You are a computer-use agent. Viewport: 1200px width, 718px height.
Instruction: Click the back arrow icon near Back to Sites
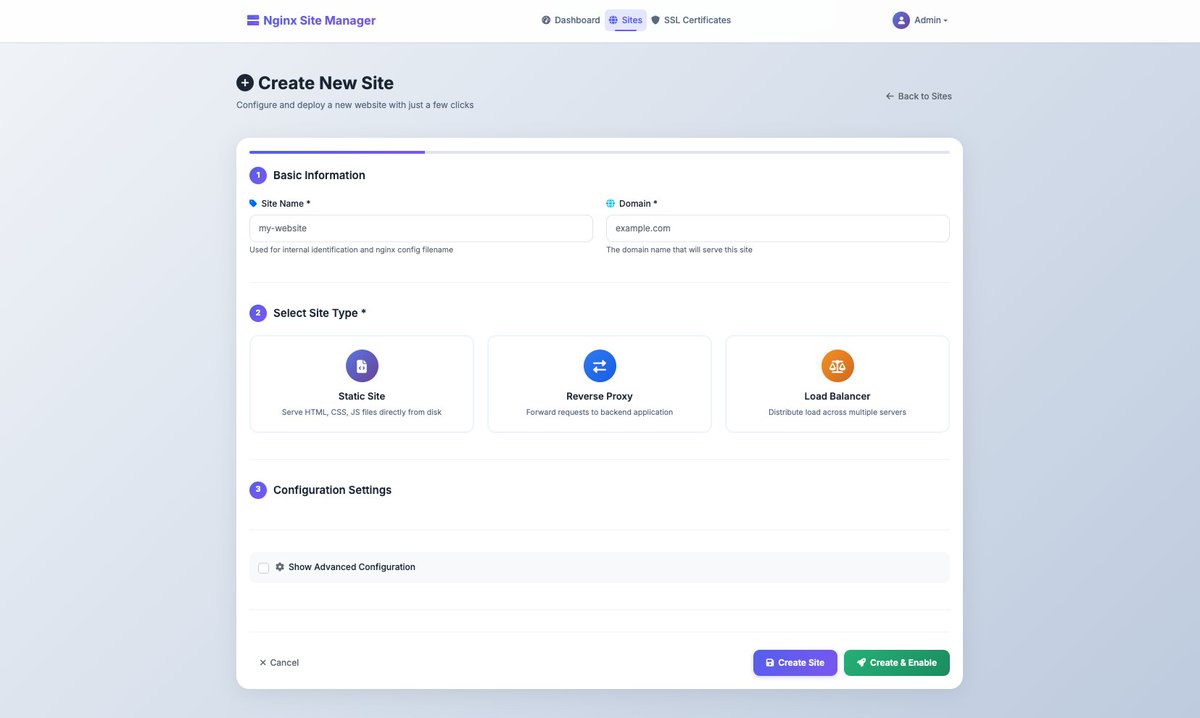coord(890,96)
